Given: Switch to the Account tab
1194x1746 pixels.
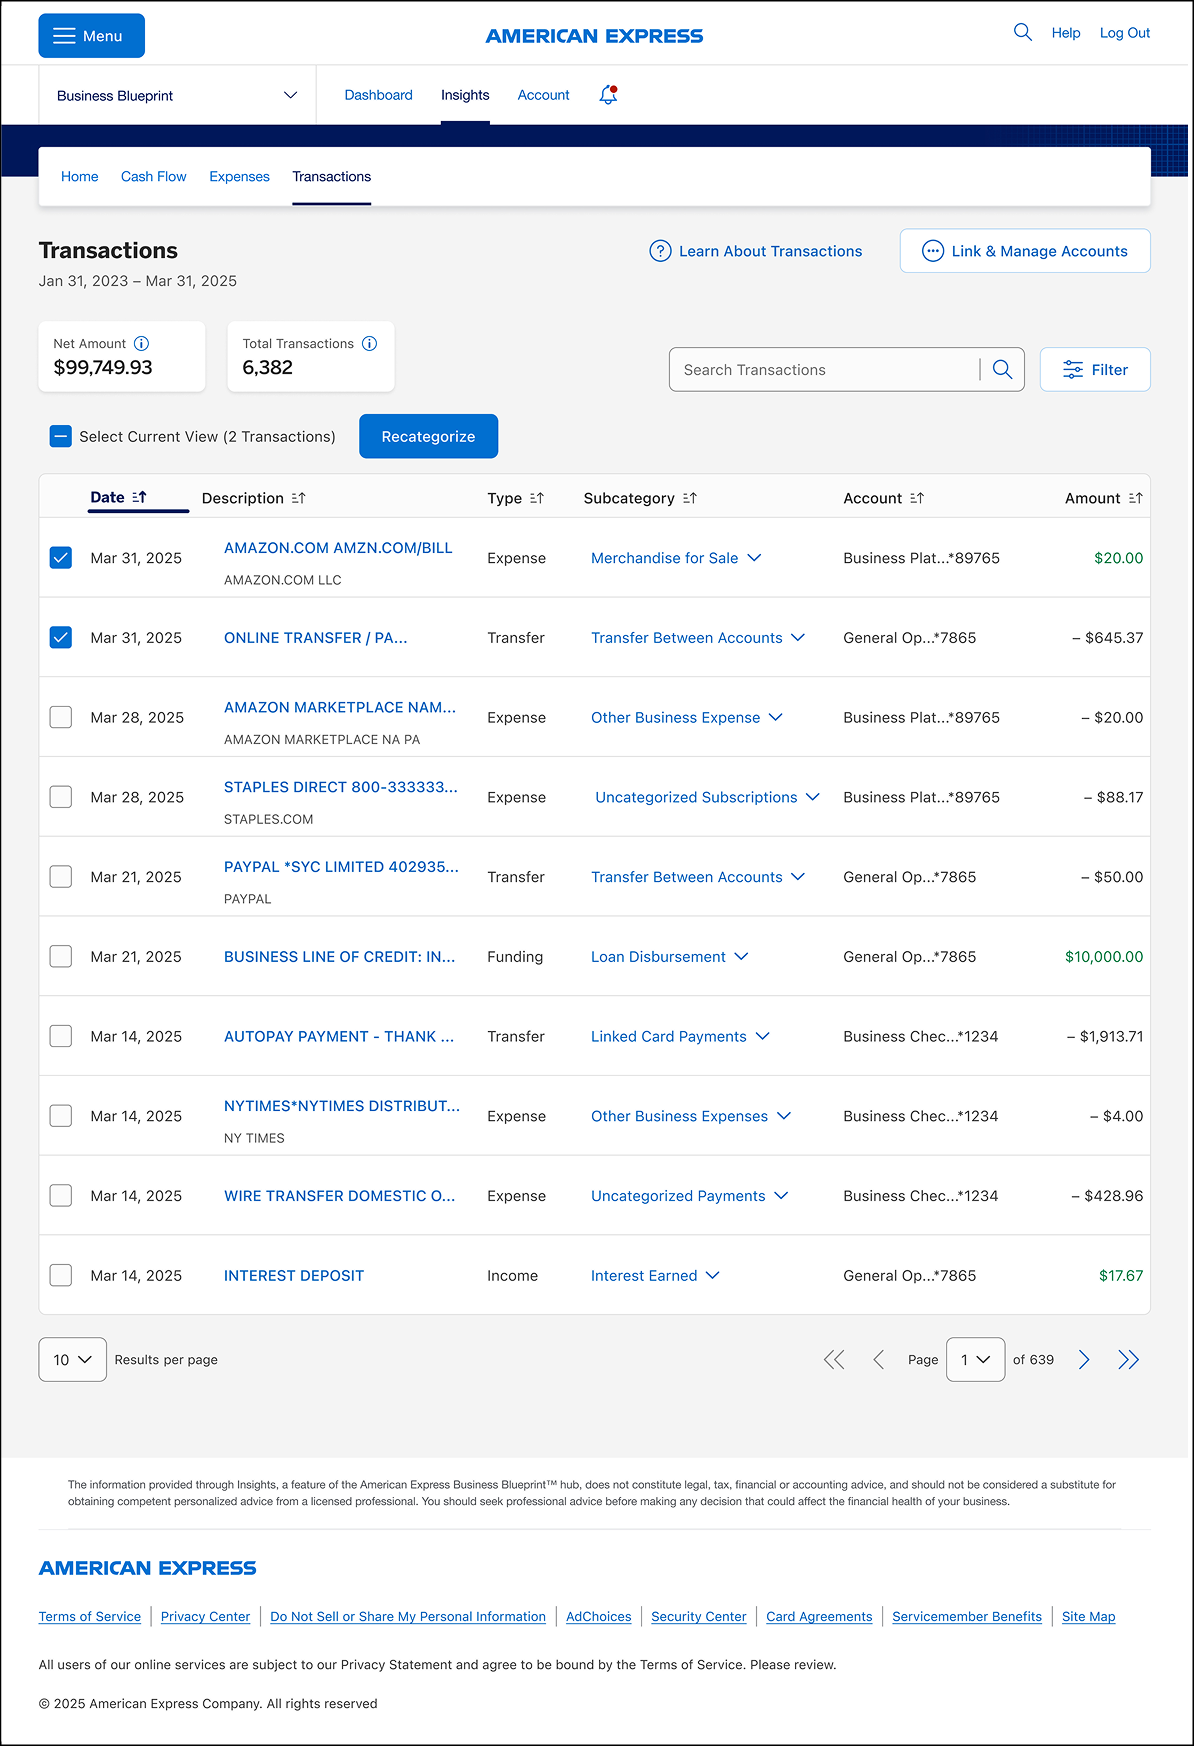Looking at the screenshot, I should click(543, 95).
